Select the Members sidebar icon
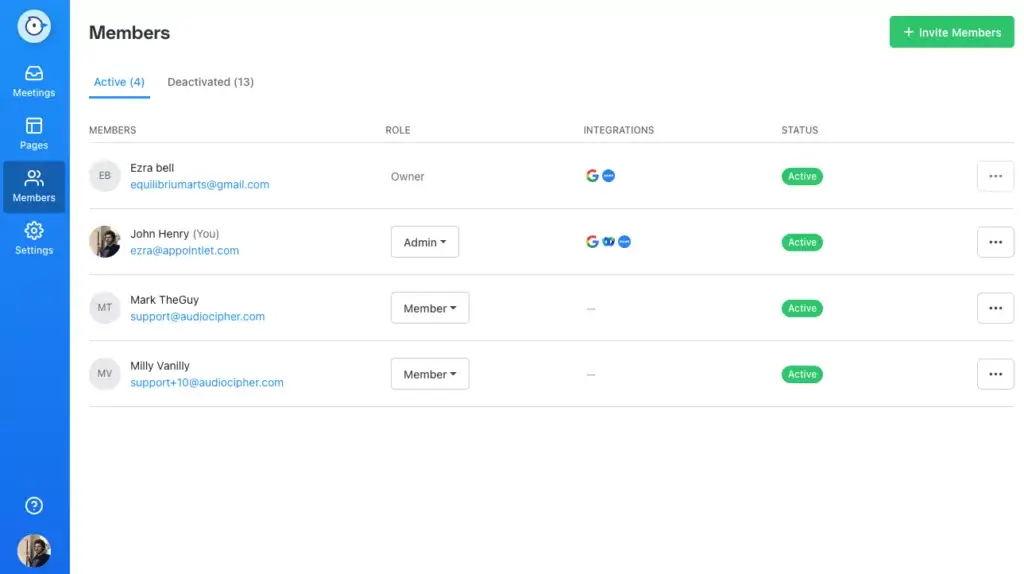Screen dimensions: 1024x574 [x=34, y=187]
